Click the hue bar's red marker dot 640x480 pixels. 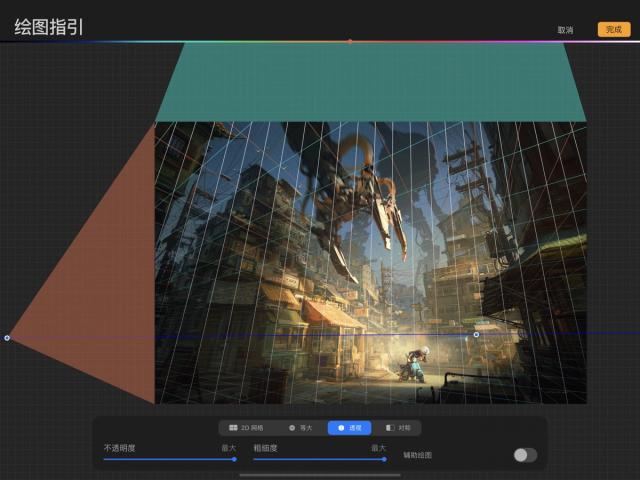350,42
